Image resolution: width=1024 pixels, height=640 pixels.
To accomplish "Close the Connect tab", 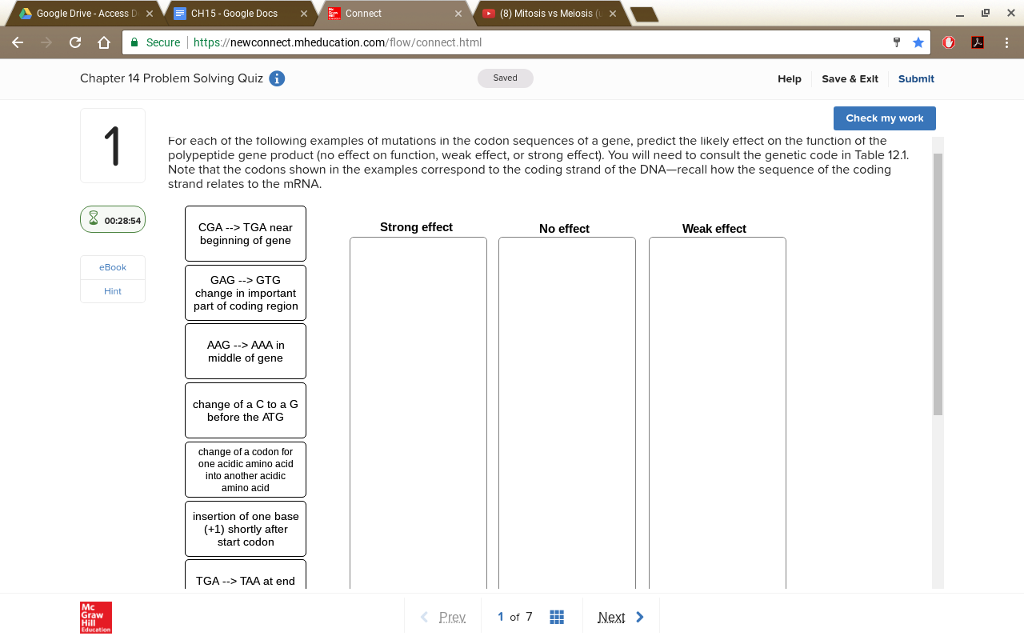I will [x=458, y=14].
